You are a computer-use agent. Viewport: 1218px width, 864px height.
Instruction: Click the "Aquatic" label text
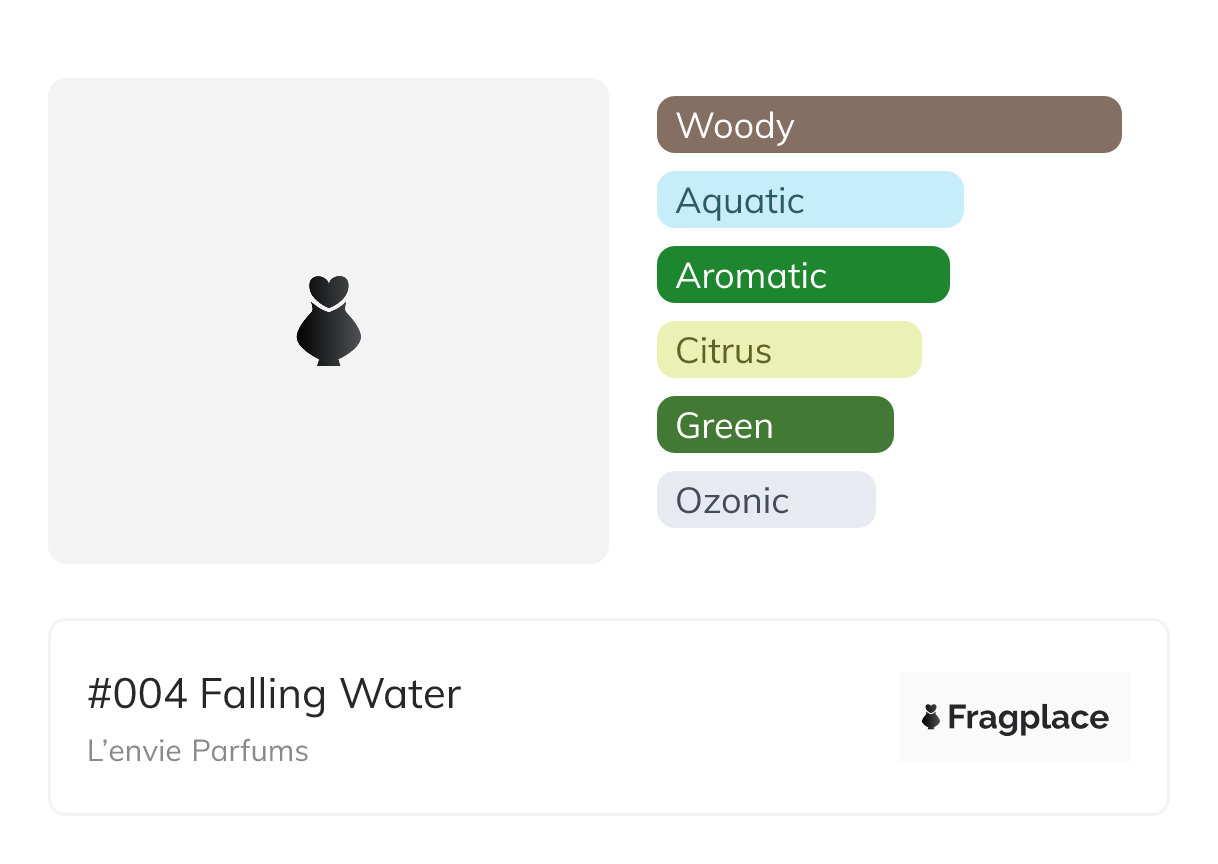740,201
